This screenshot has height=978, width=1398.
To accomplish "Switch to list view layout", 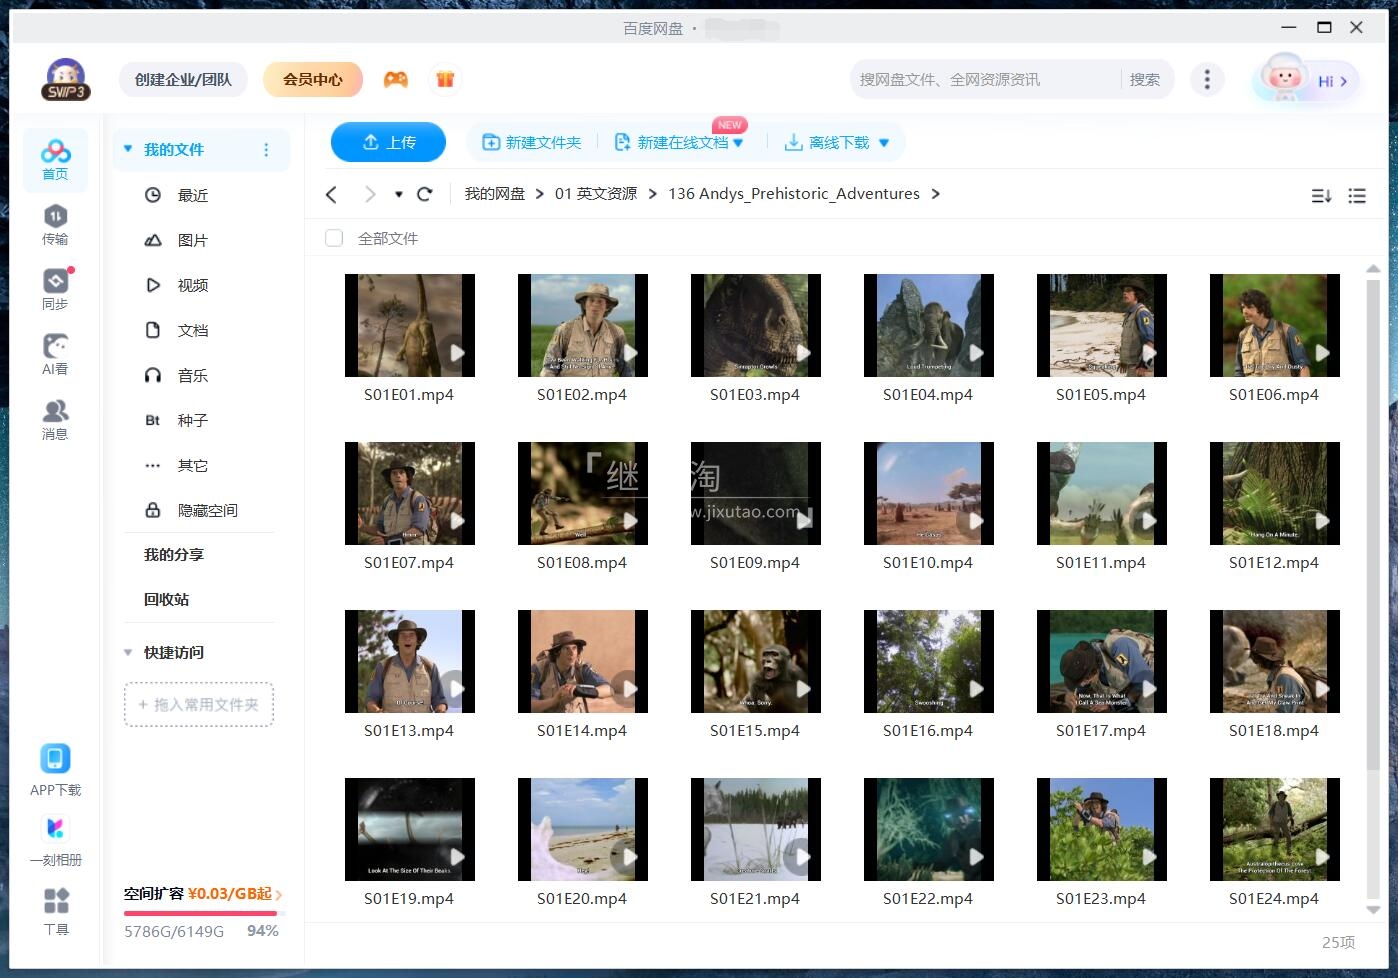I will pyautogui.click(x=1357, y=196).
